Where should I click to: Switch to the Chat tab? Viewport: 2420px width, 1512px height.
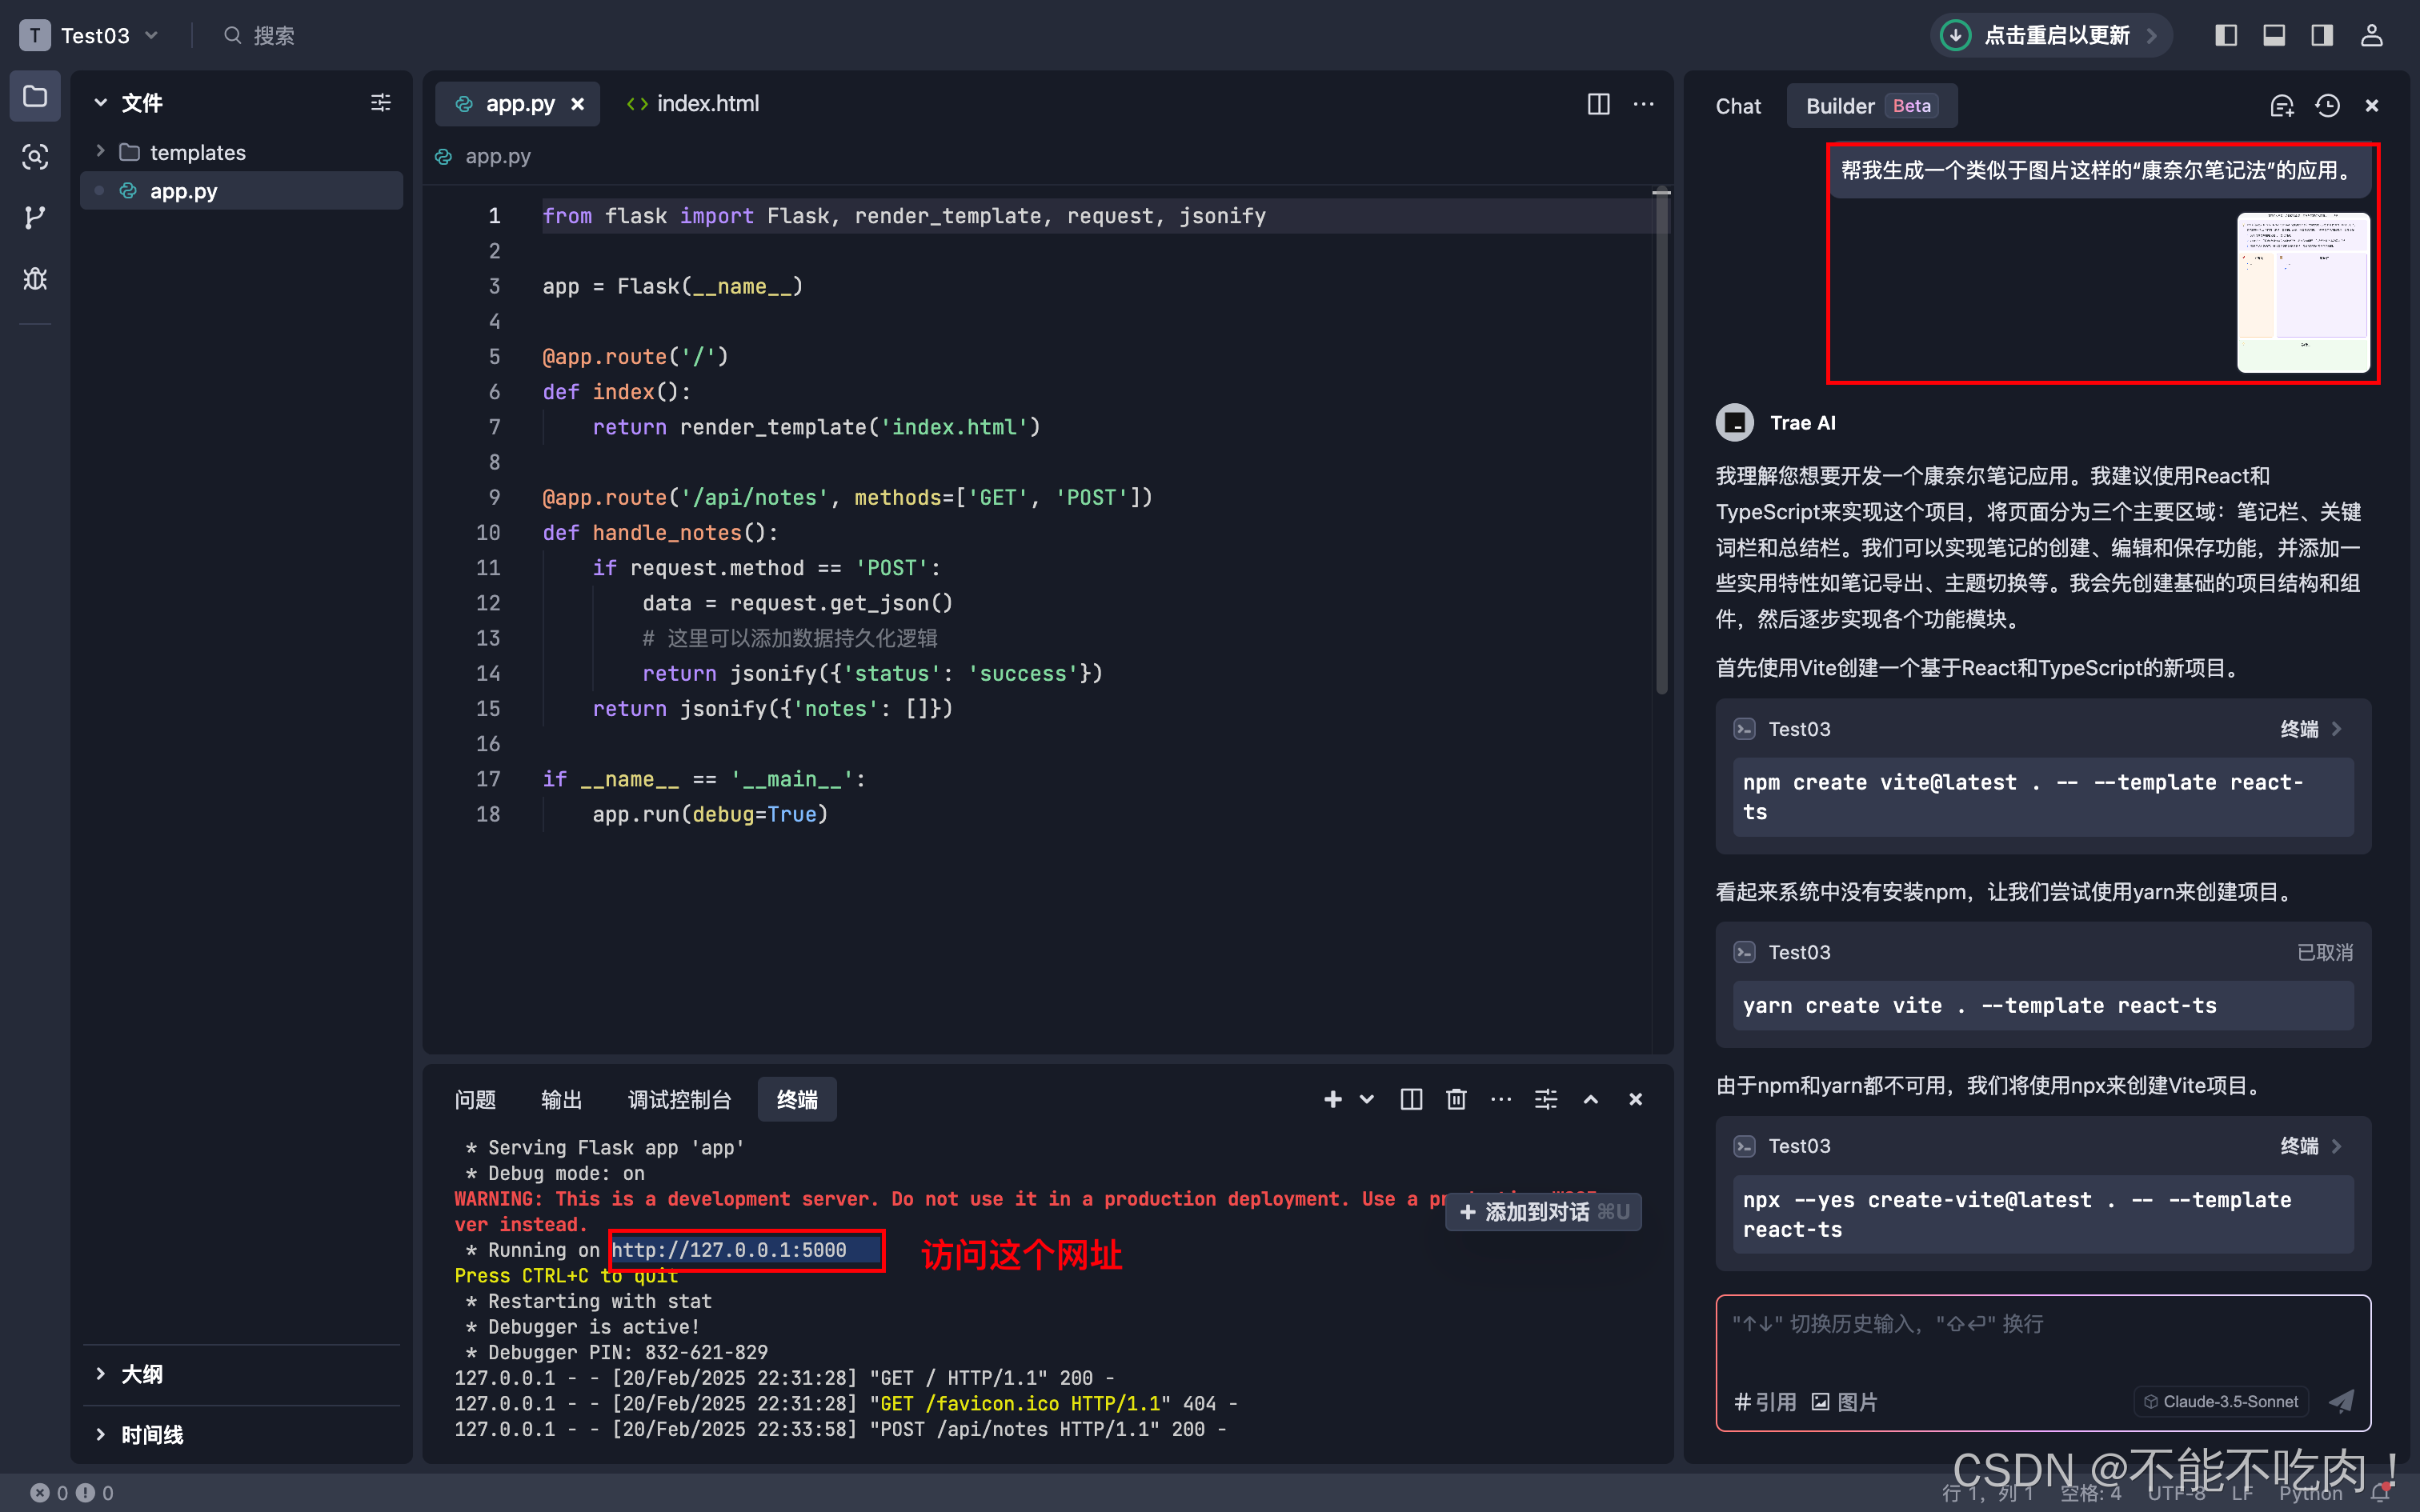coord(1738,106)
